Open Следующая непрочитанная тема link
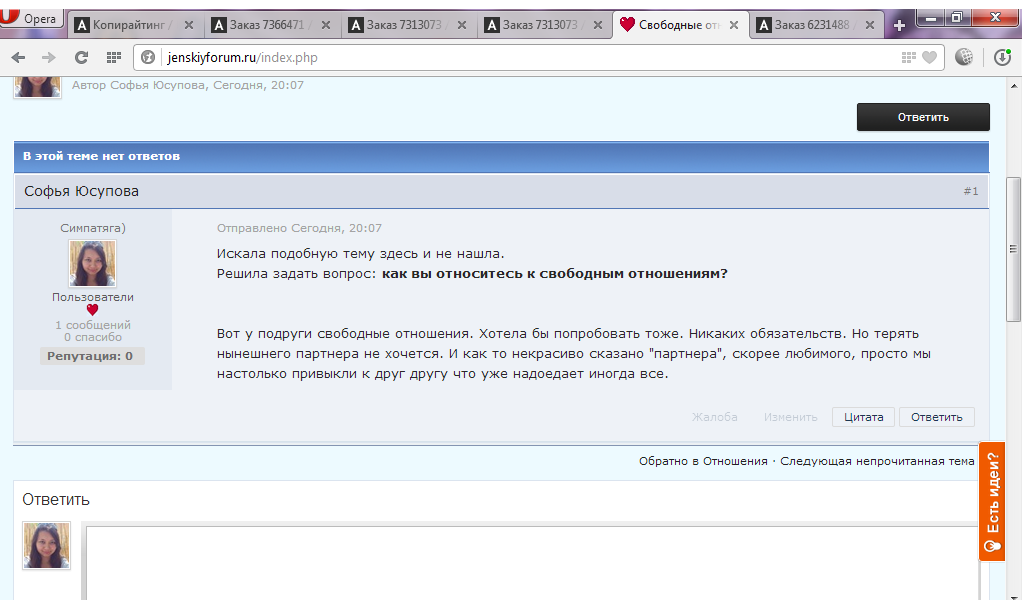Viewport: 1024px width, 600px height. coord(877,461)
